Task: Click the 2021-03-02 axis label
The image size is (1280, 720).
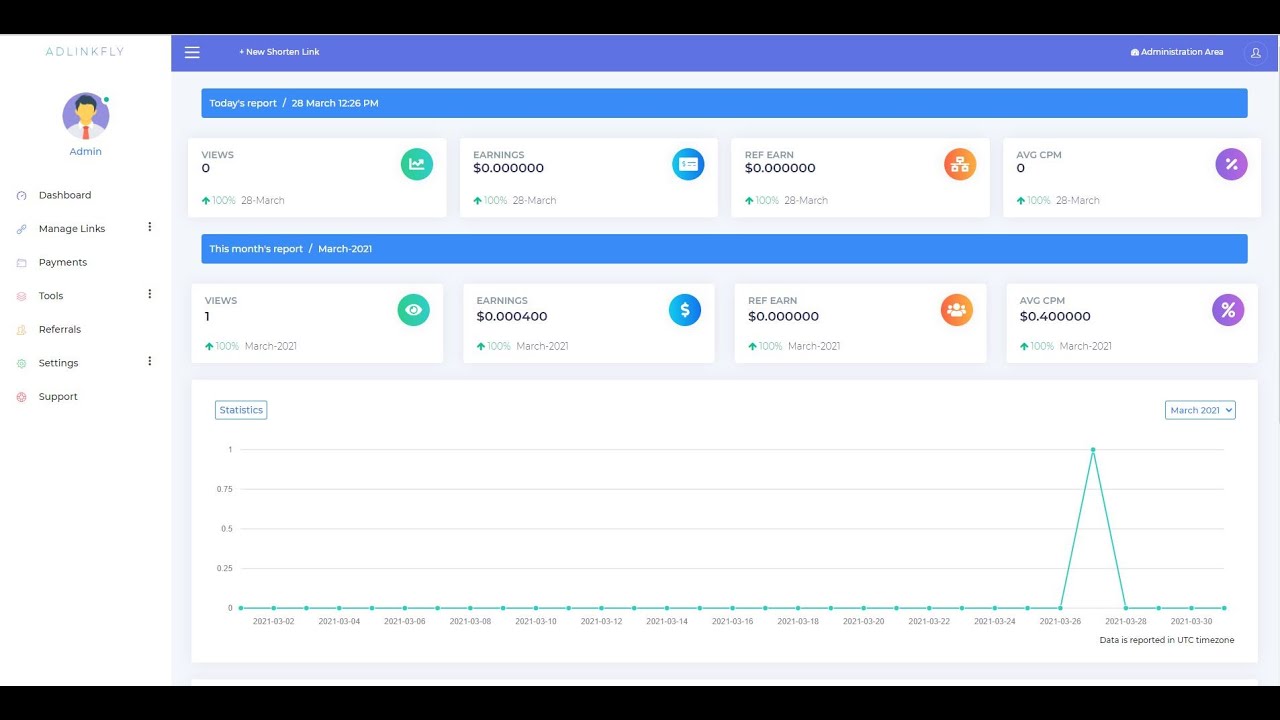Action: tap(273, 622)
